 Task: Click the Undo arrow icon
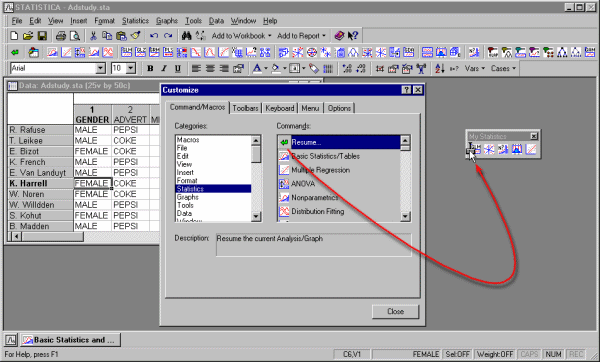154,36
